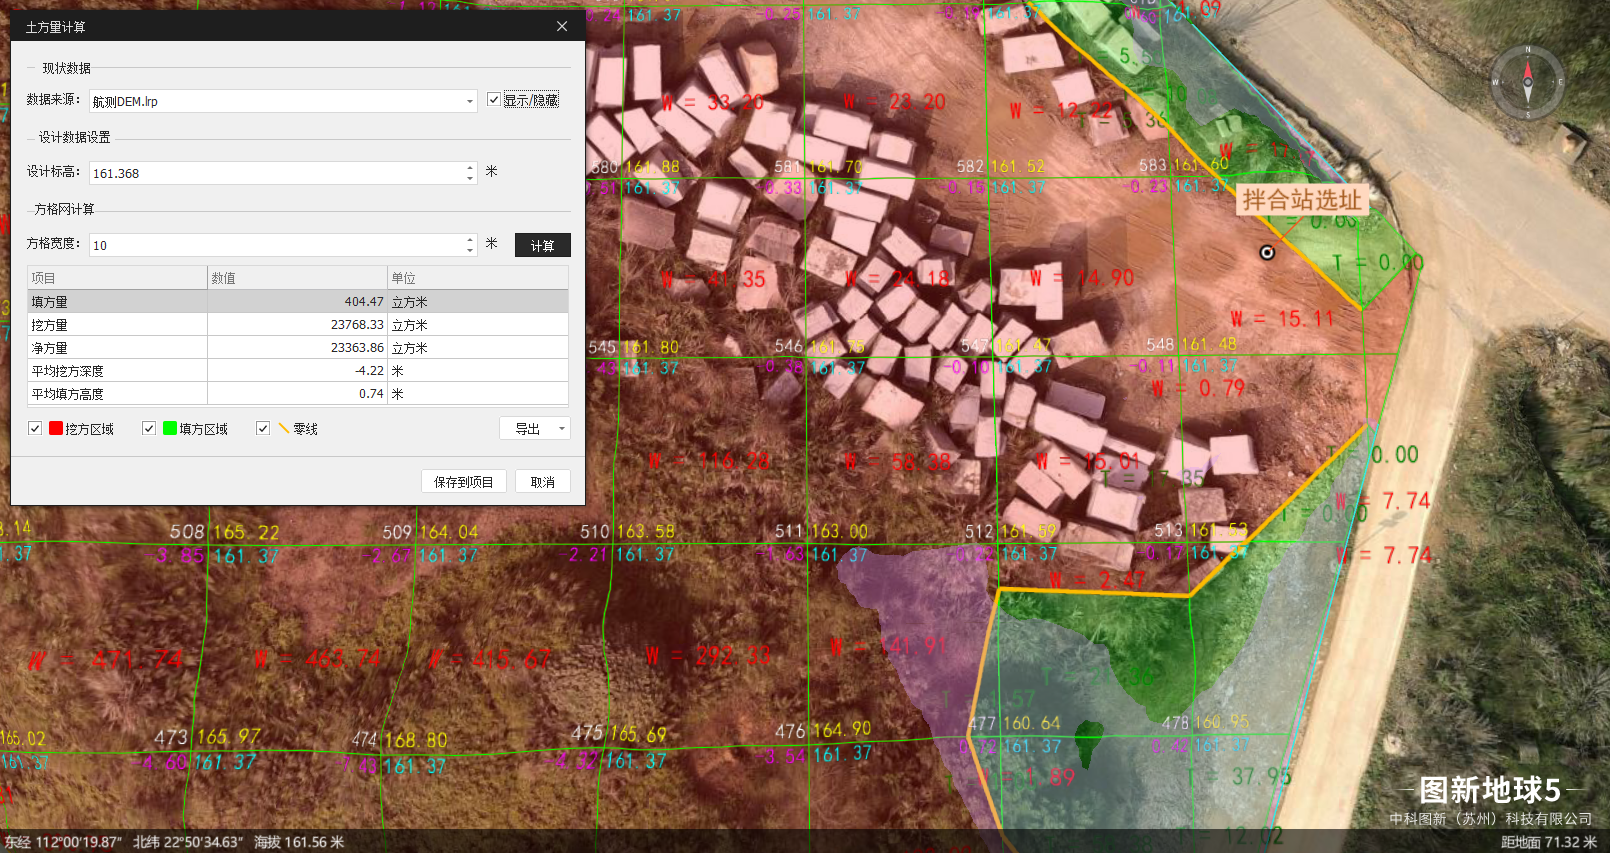This screenshot has width=1610, height=853.
Task: Open the 数据来源 dropdown
Action: click(x=470, y=102)
